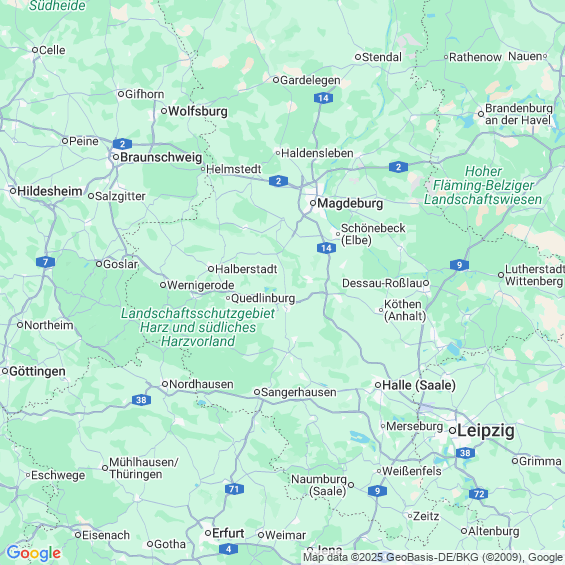This screenshot has height=565, width=565.
Task: Click the A14 shield below Gardelegen
Action: [323, 98]
